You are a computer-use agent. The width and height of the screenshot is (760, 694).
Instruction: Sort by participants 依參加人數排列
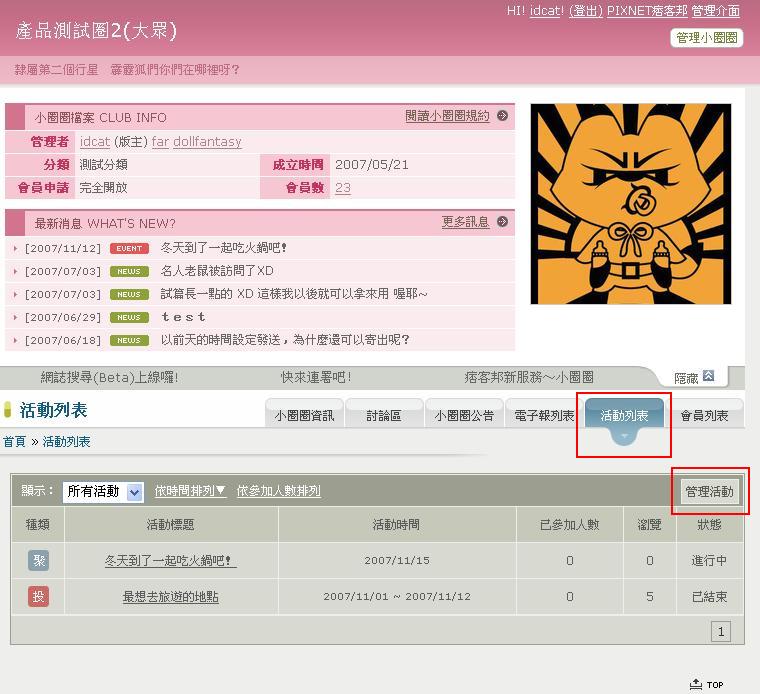point(279,491)
